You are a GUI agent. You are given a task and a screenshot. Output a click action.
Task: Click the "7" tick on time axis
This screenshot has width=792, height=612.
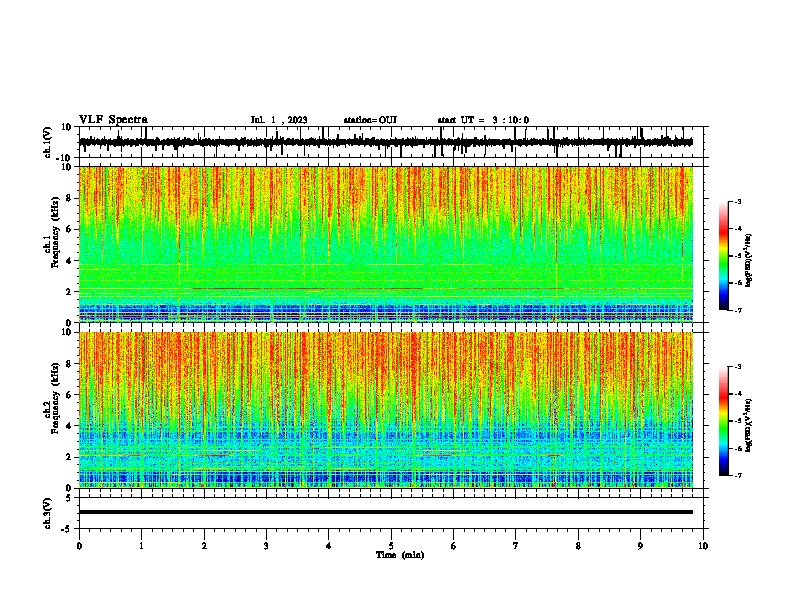point(516,546)
